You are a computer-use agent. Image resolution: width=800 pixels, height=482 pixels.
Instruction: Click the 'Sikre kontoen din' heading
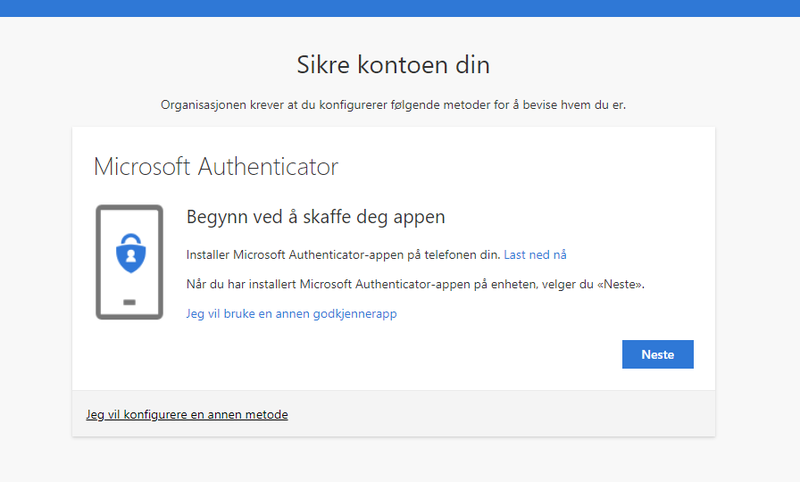(x=393, y=65)
